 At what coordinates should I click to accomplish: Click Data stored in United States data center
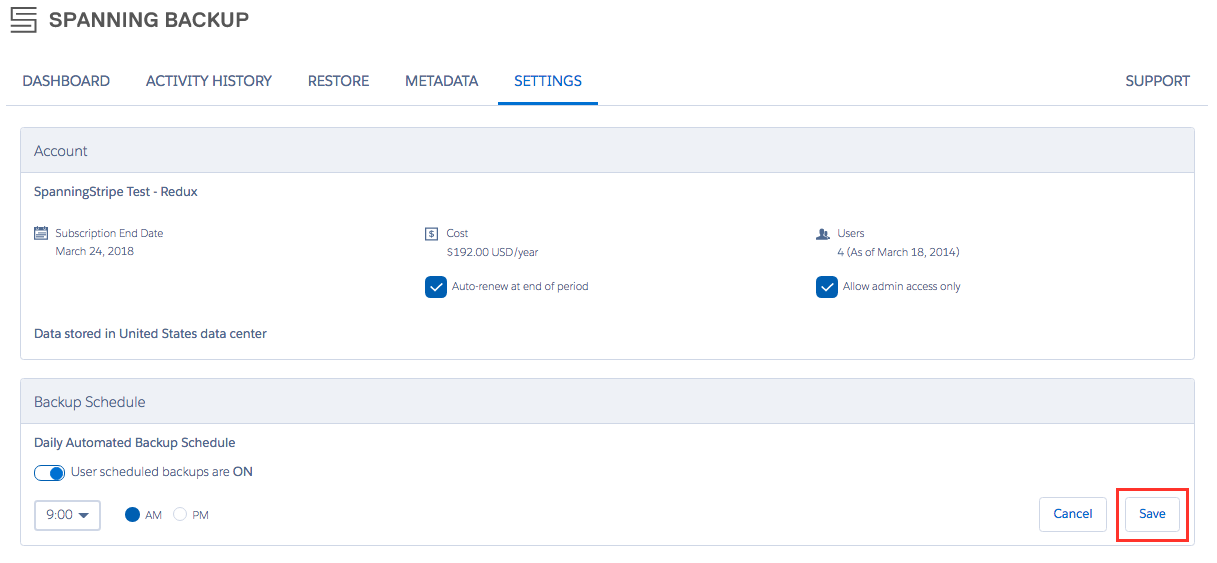click(x=150, y=334)
